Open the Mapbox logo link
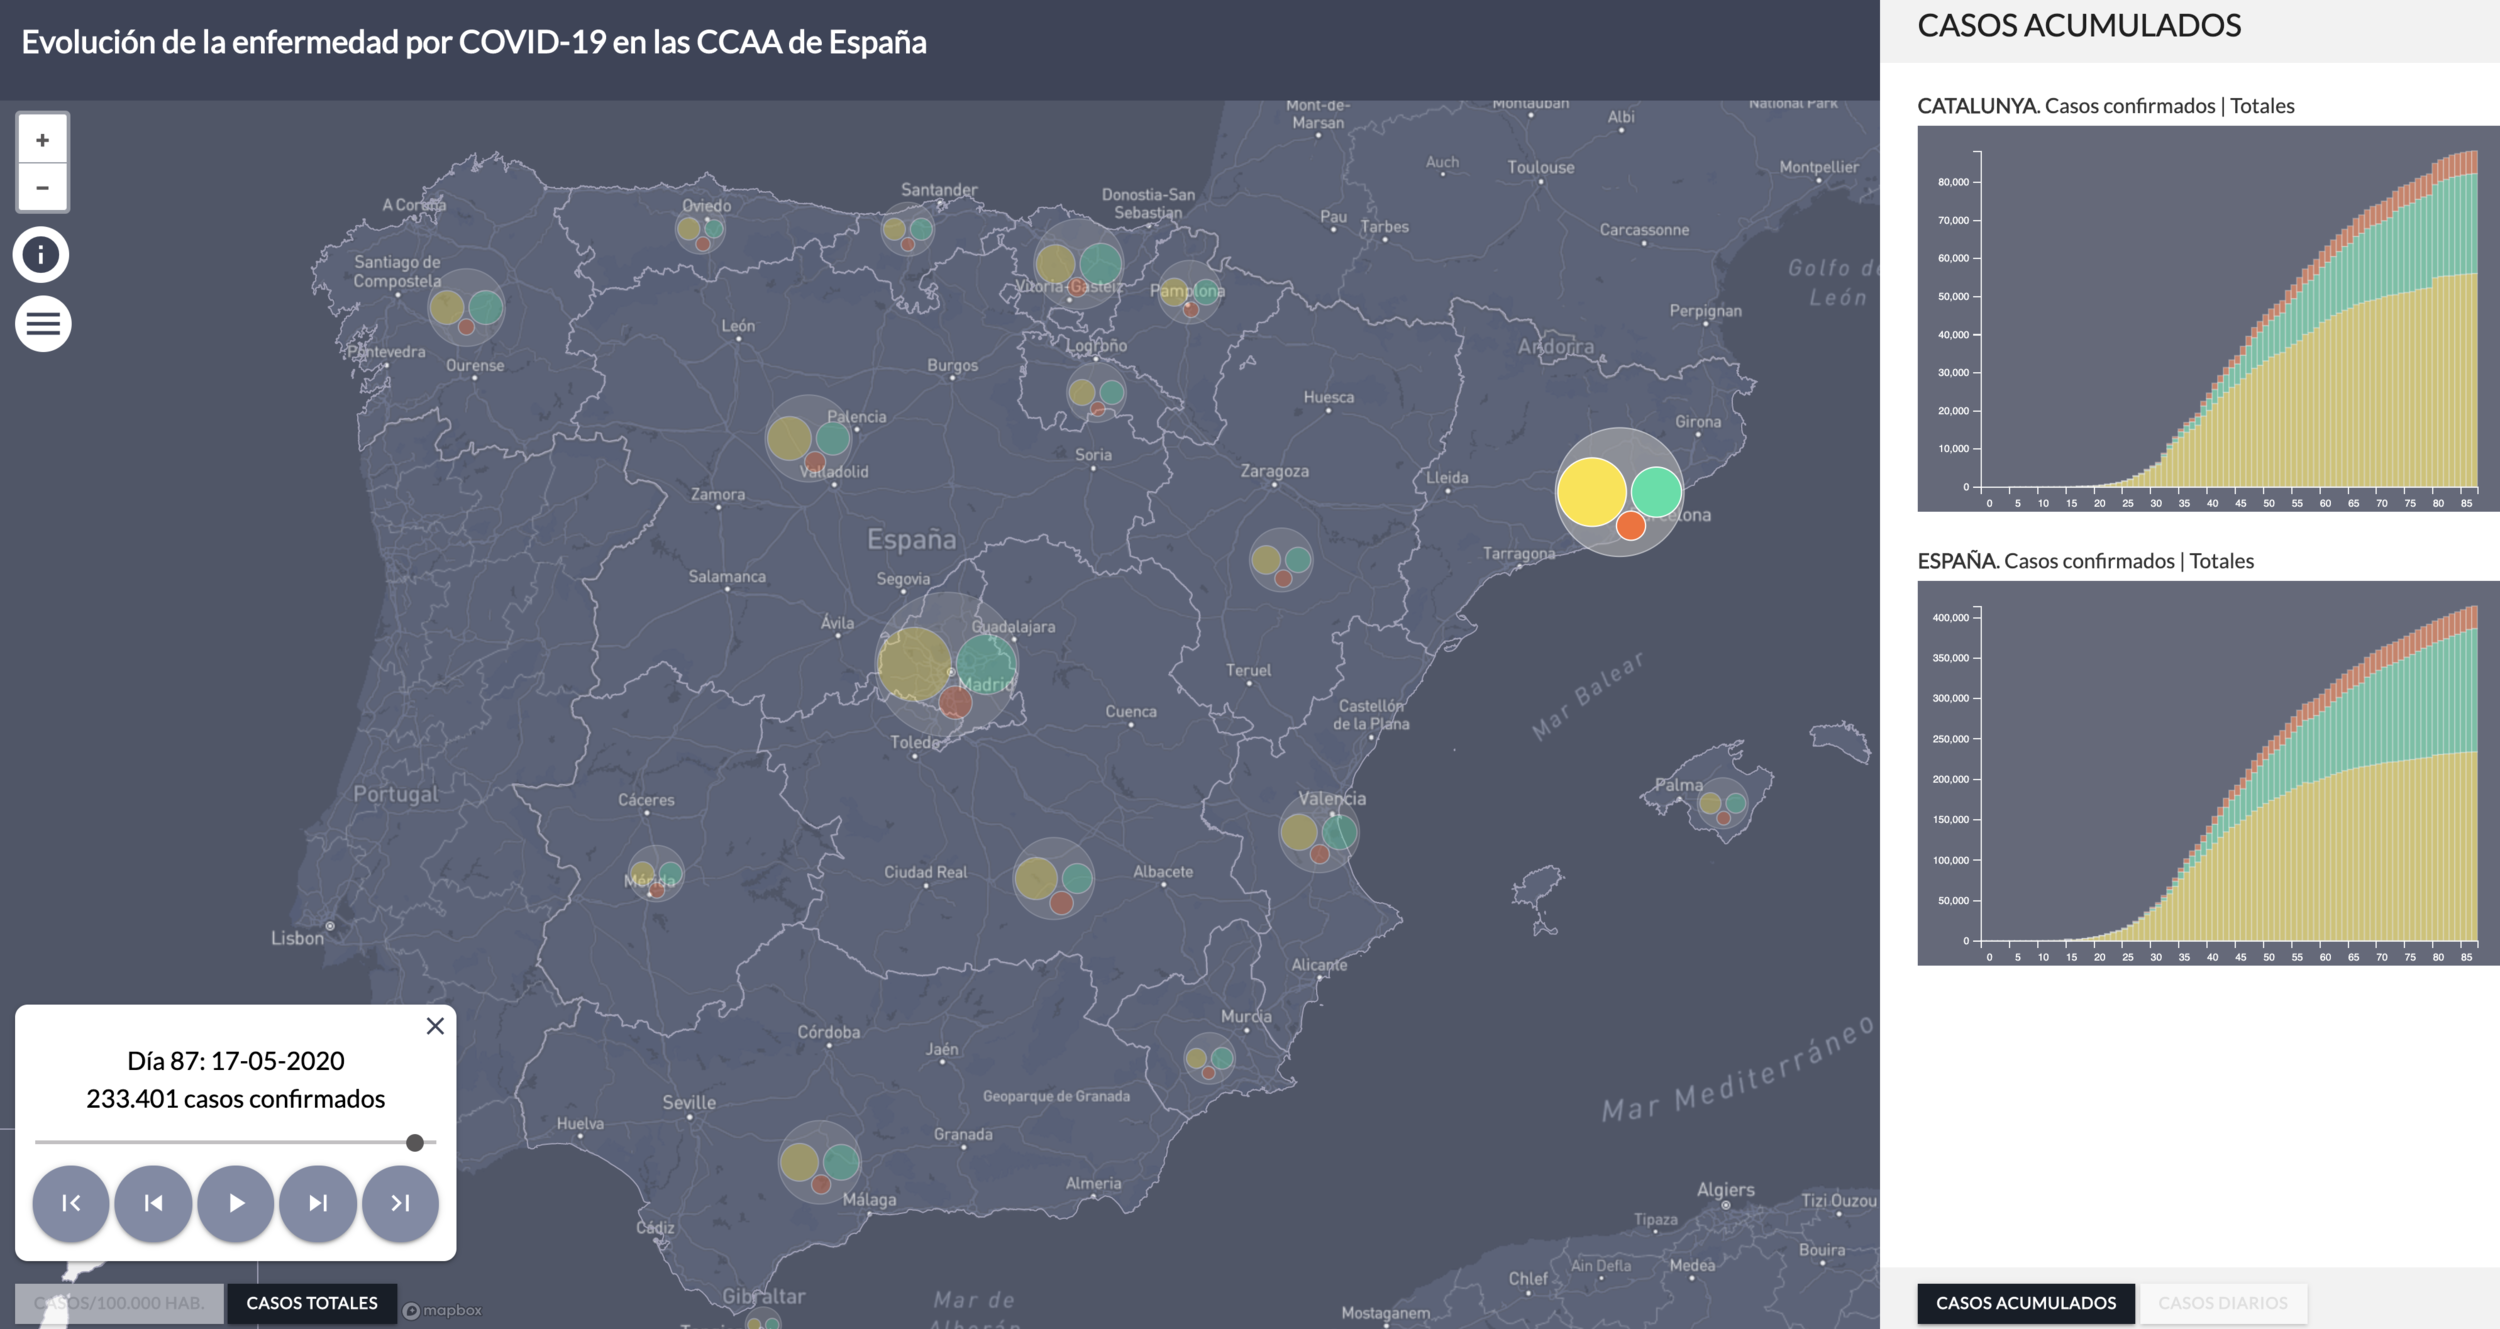 pyautogui.click(x=443, y=1310)
